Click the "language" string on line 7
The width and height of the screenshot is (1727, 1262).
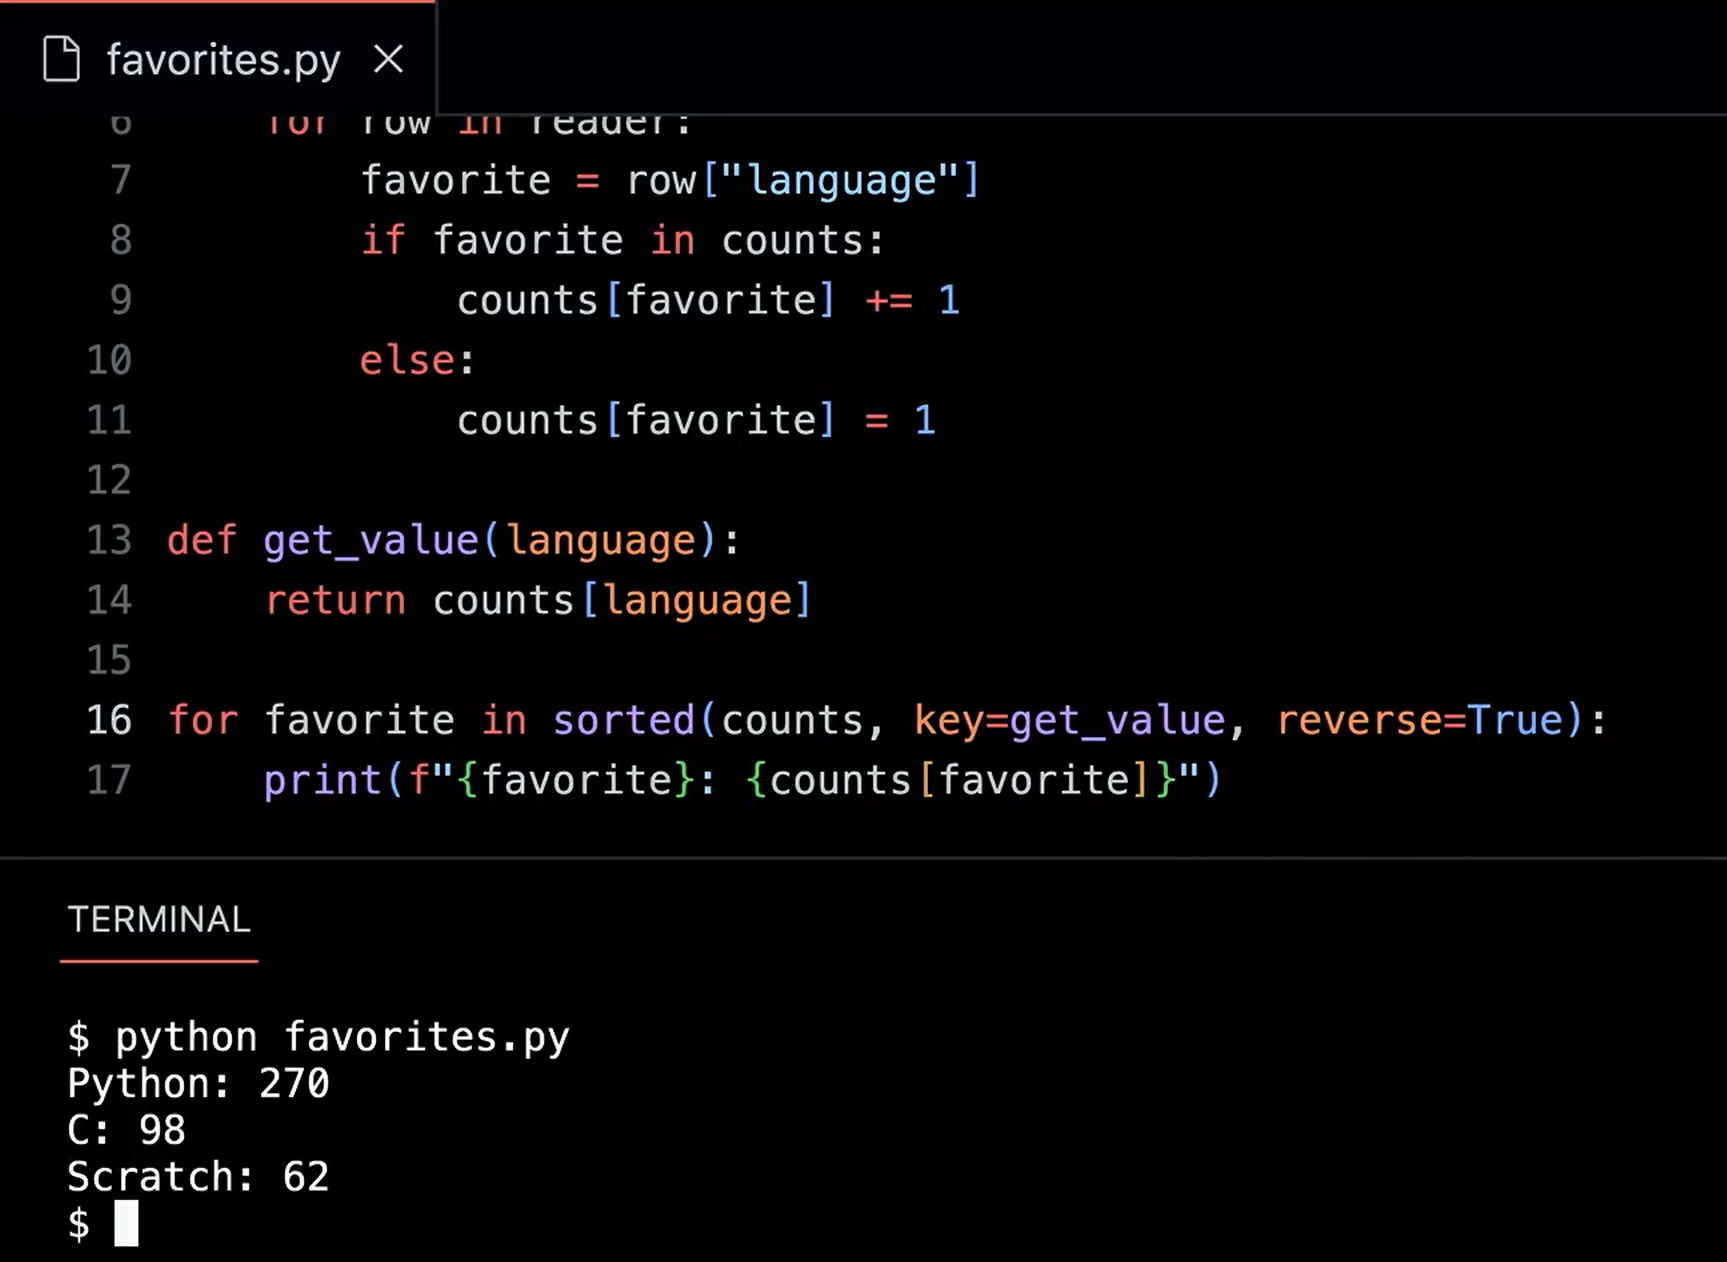(x=840, y=180)
